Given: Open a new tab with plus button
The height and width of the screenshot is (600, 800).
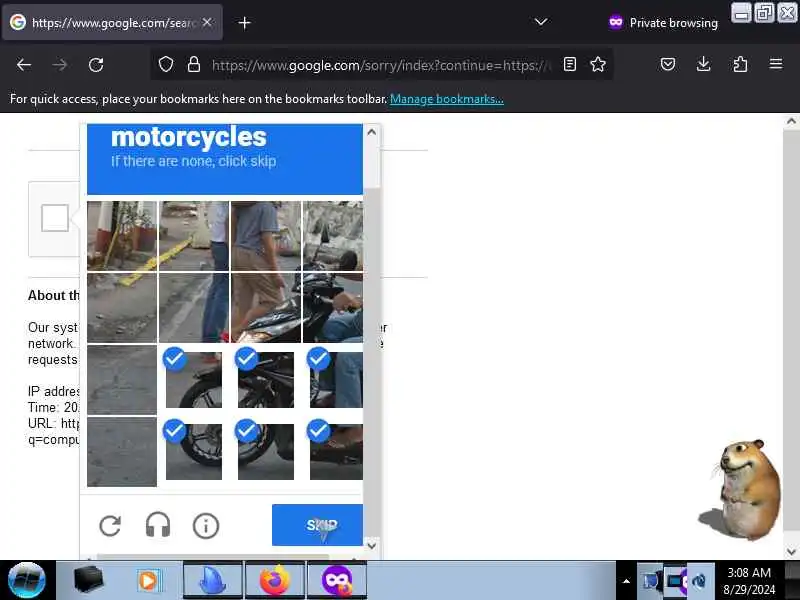Looking at the screenshot, I should [244, 23].
